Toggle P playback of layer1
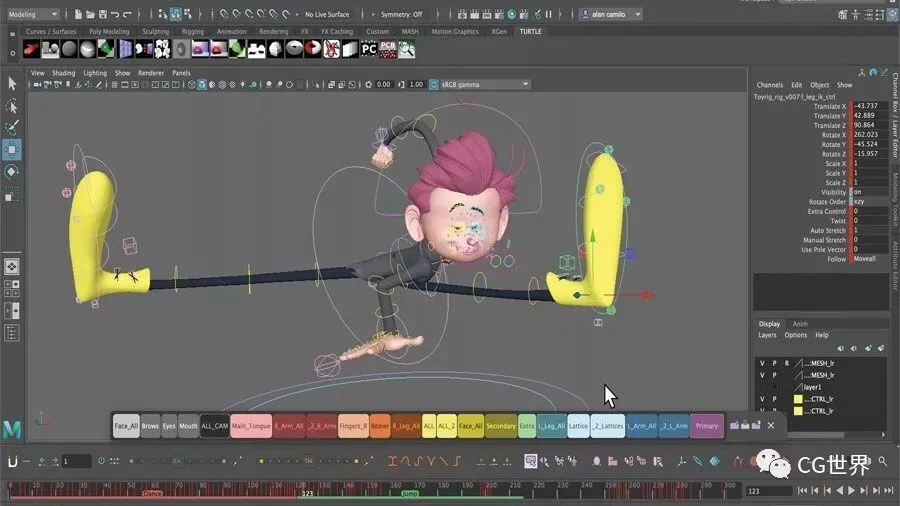The width and height of the screenshot is (900, 506). (x=774, y=387)
